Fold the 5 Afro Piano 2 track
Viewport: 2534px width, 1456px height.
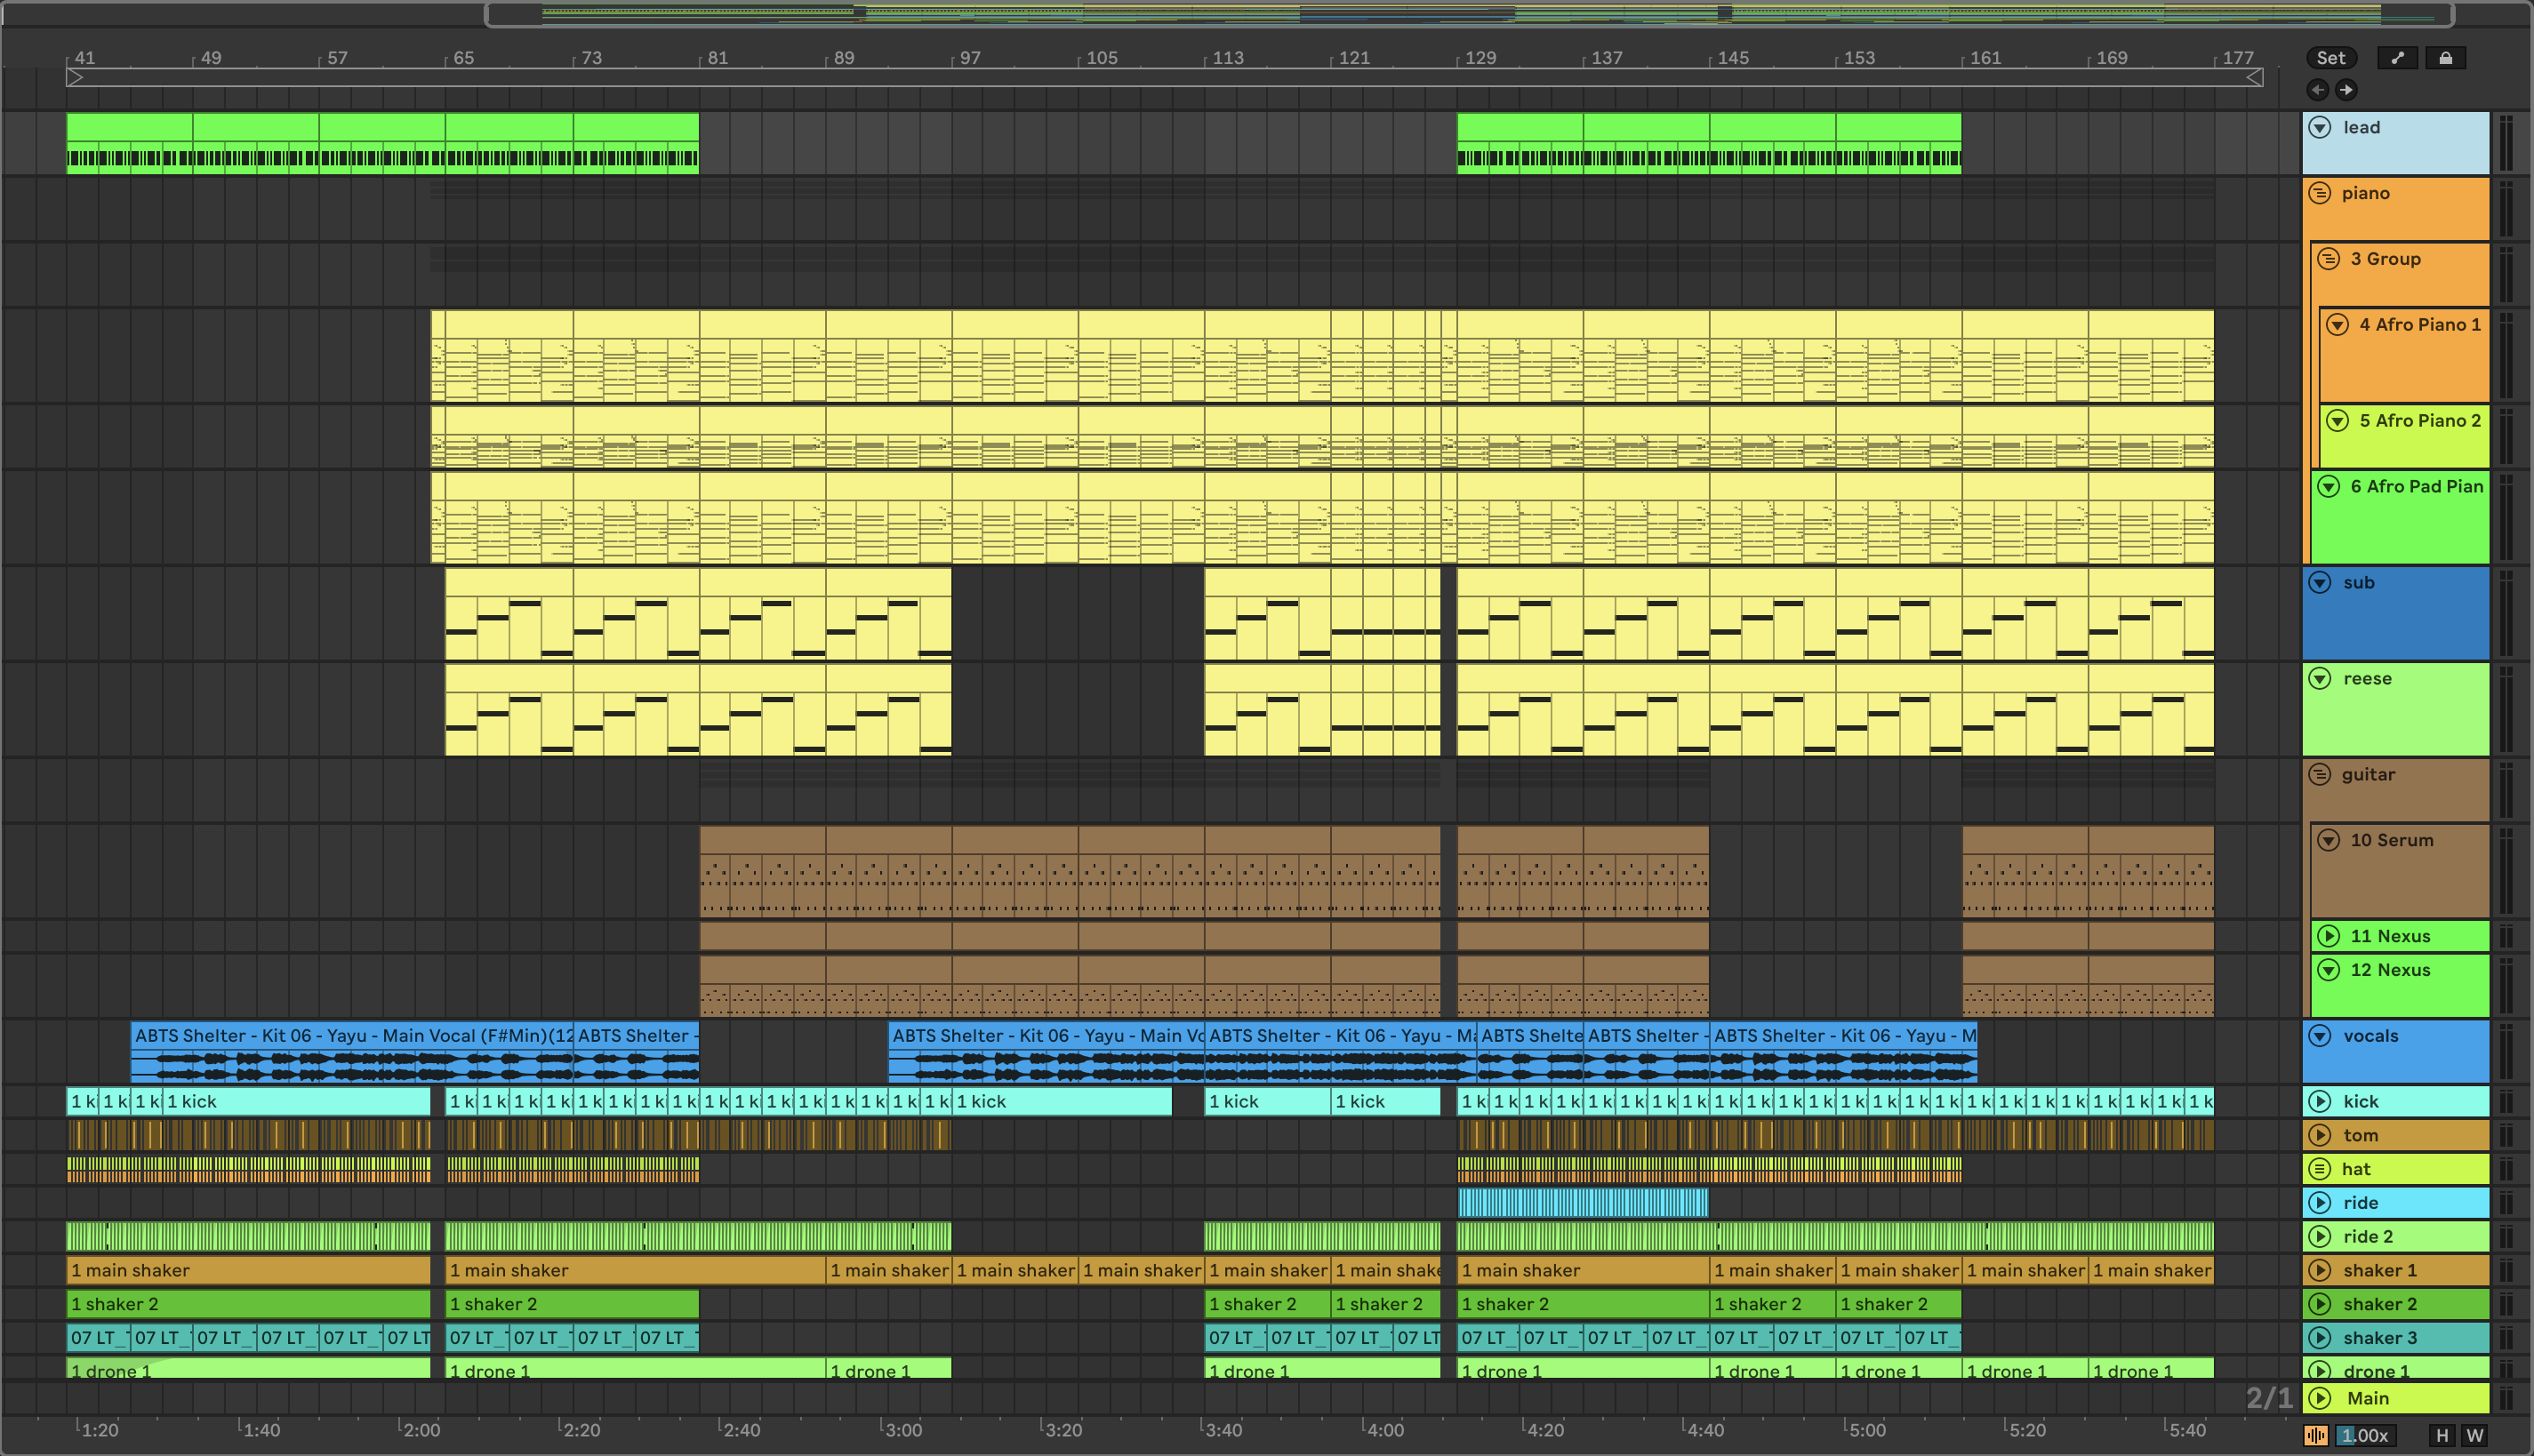tap(2338, 421)
